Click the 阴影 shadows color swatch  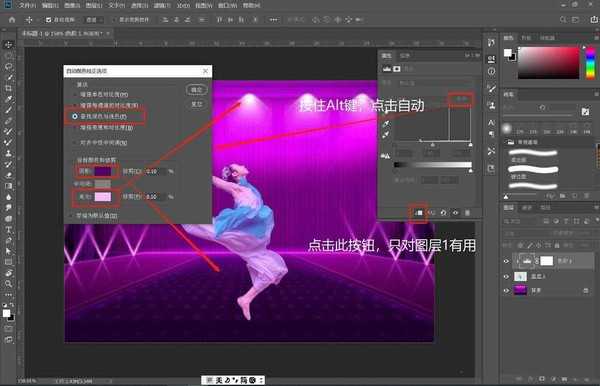103,171
